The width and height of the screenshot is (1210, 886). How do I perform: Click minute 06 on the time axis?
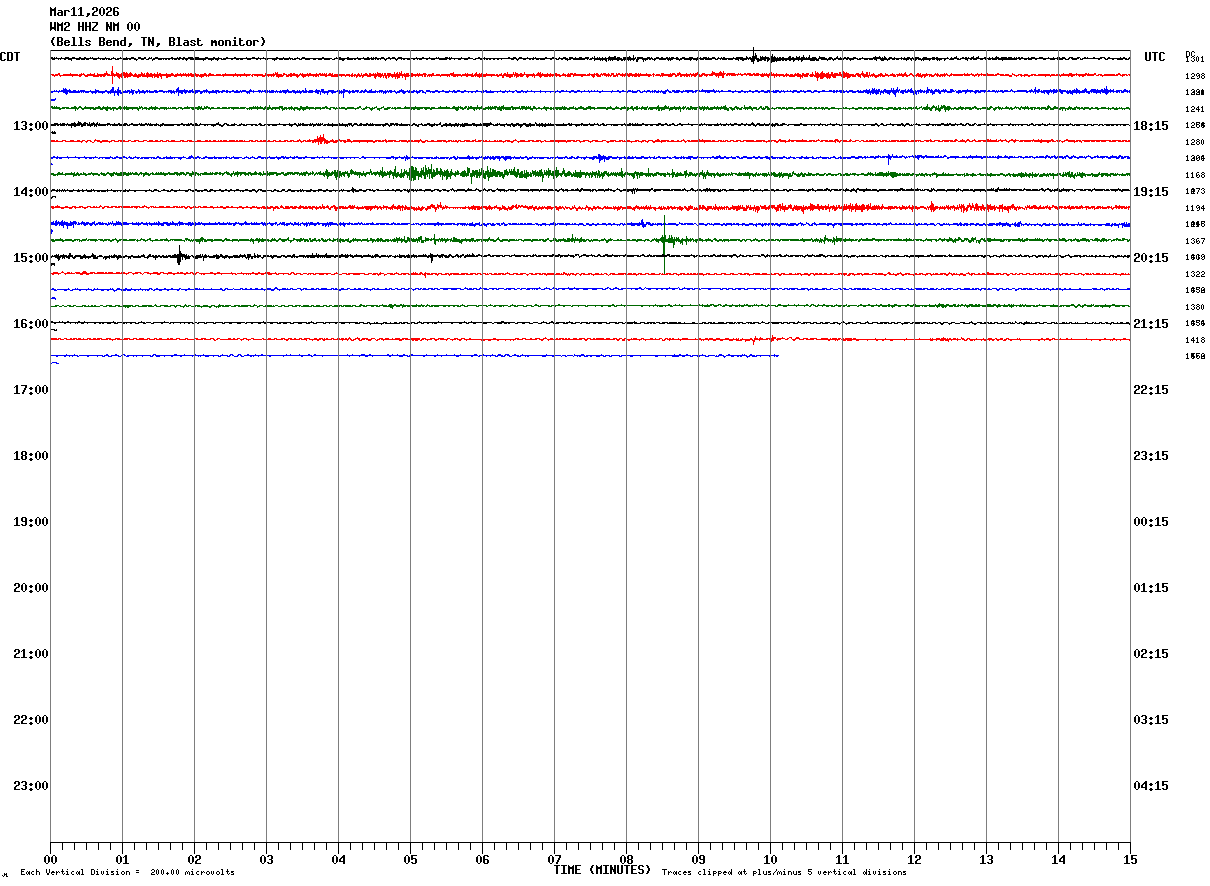tap(482, 860)
